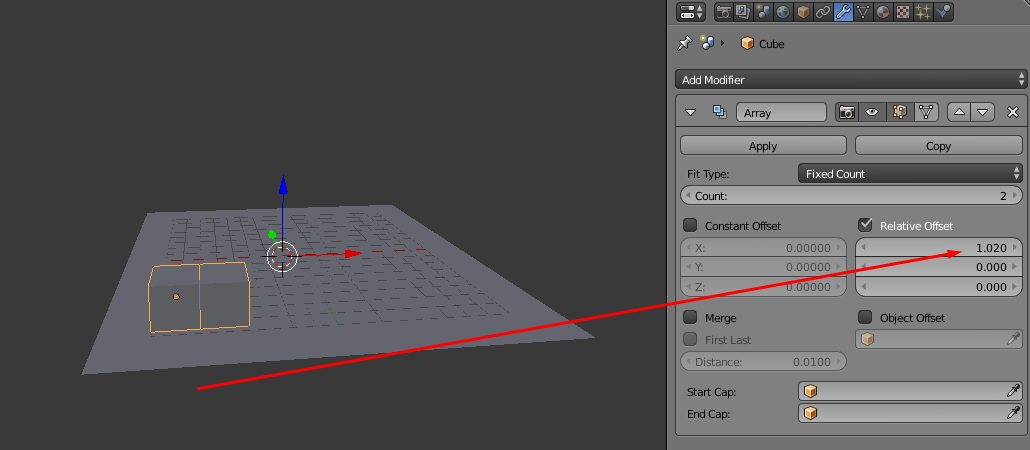Image resolution: width=1030 pixels, height=450 pixels.
Task: Open the Particles sparkle tab
Action: coord(923,11)
